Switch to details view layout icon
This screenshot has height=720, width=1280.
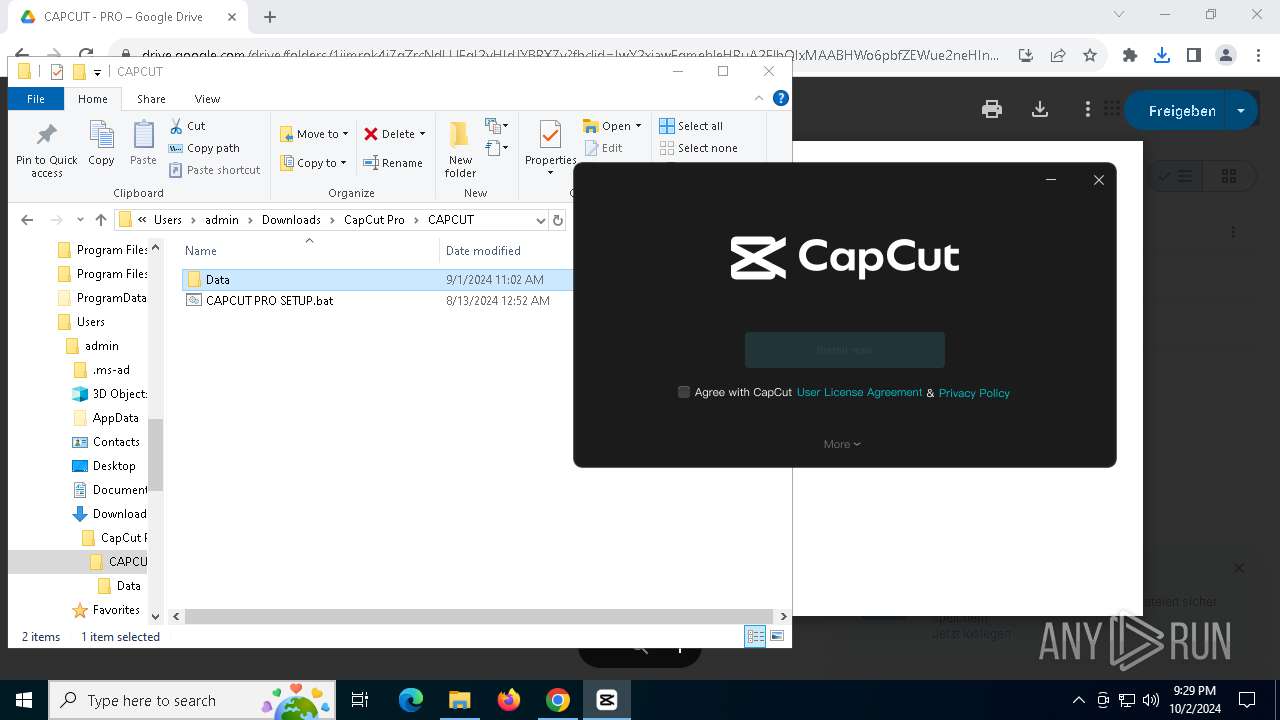click(x=755, y=636)
